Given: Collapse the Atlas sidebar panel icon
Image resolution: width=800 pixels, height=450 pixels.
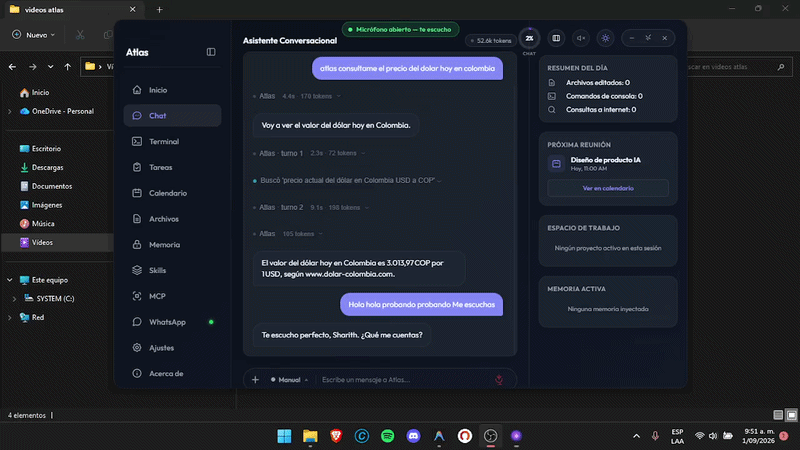Looking at the screenshot, I should [x=211, y=52].
